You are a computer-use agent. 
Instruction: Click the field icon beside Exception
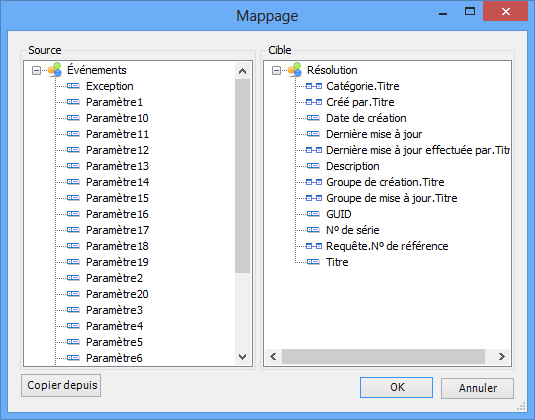tap(73, 86)
